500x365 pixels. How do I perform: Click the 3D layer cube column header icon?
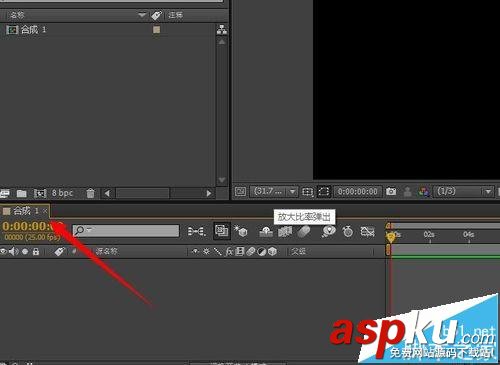[273, 251]
